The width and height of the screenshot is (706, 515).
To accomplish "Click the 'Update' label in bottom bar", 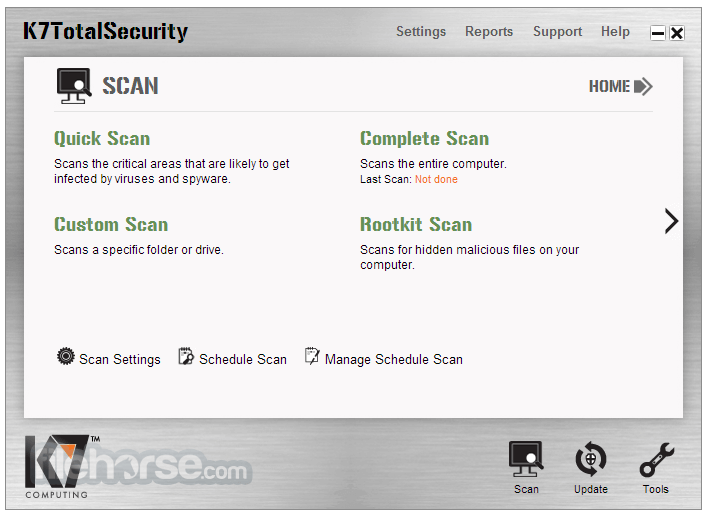I will tap(591, 489).
